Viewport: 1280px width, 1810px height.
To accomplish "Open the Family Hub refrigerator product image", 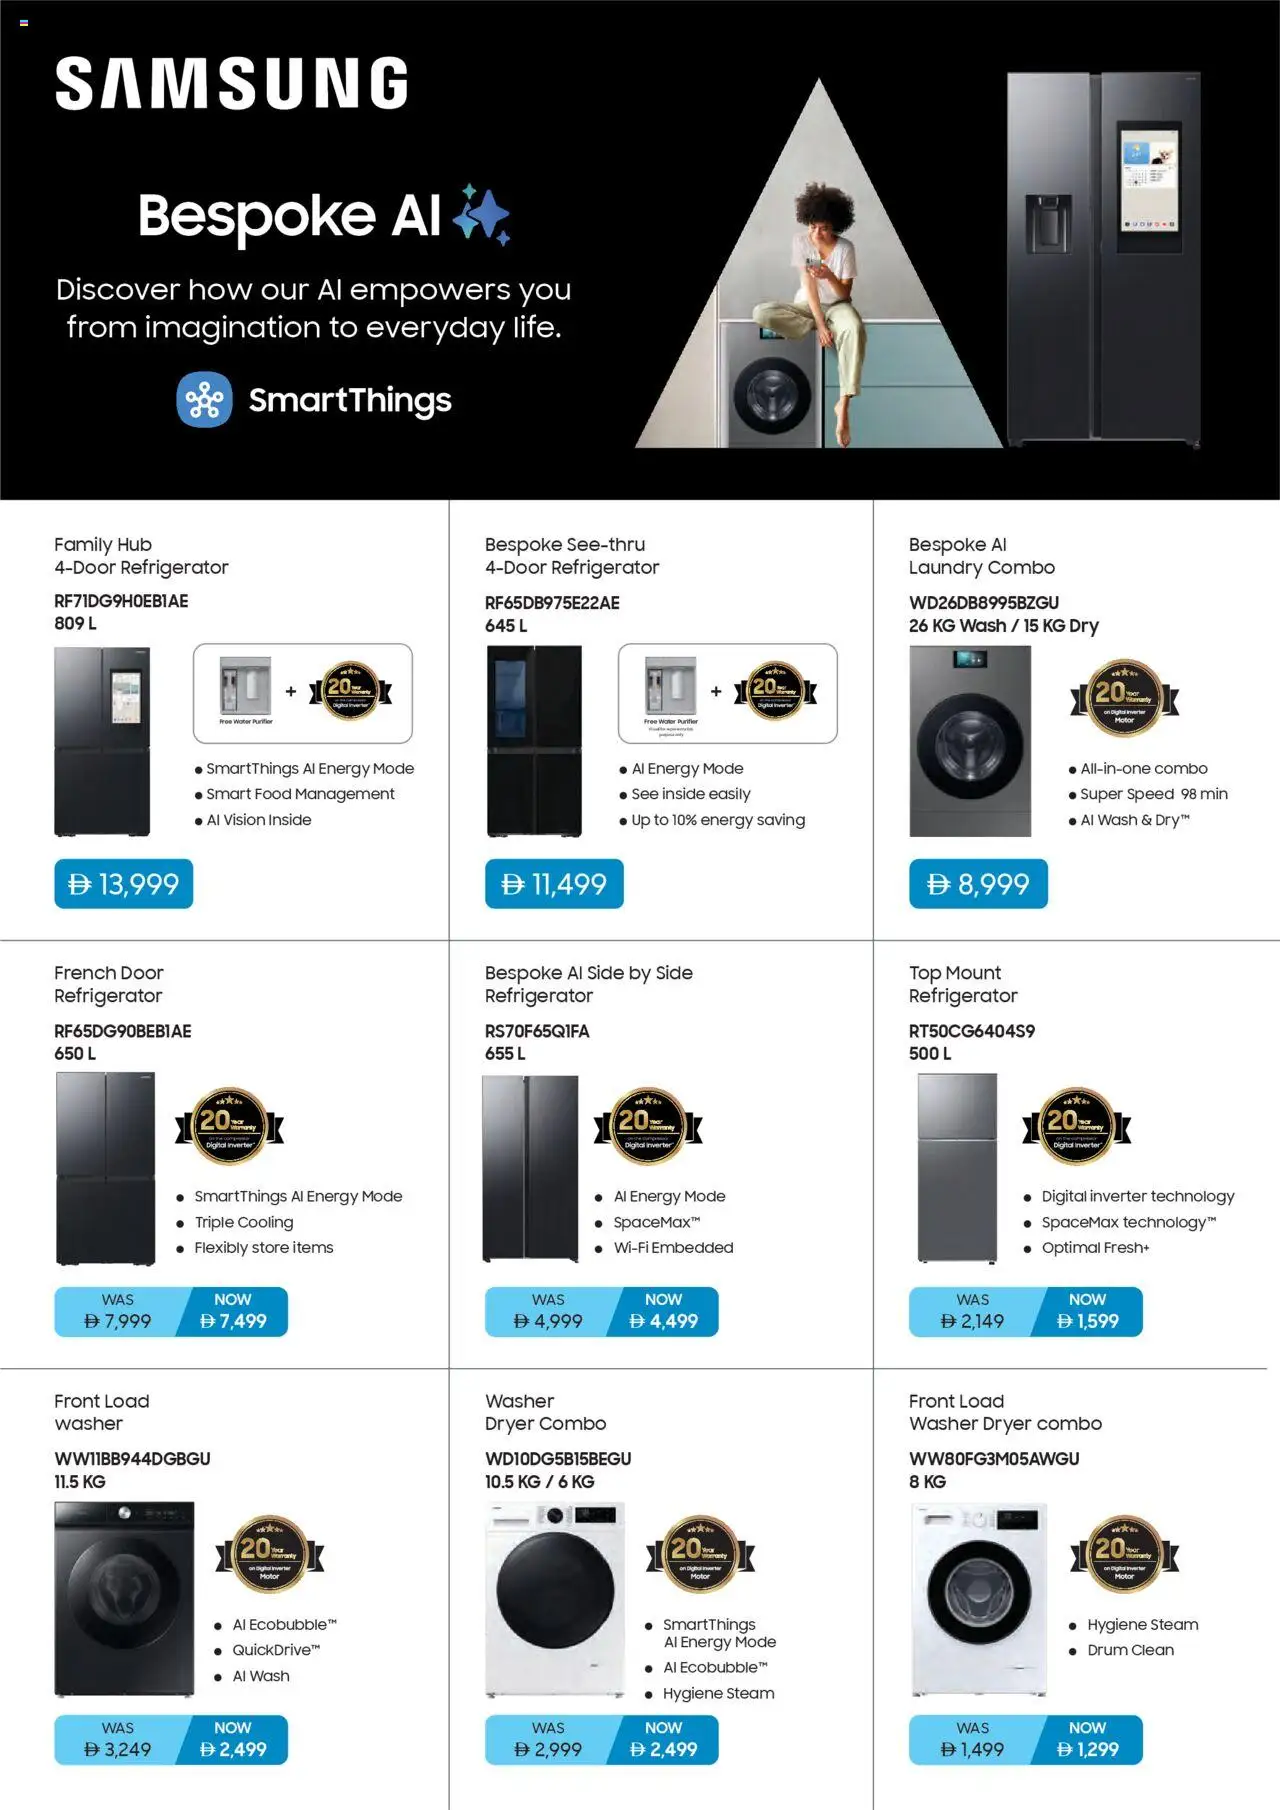I will click(x=102, y=741).
